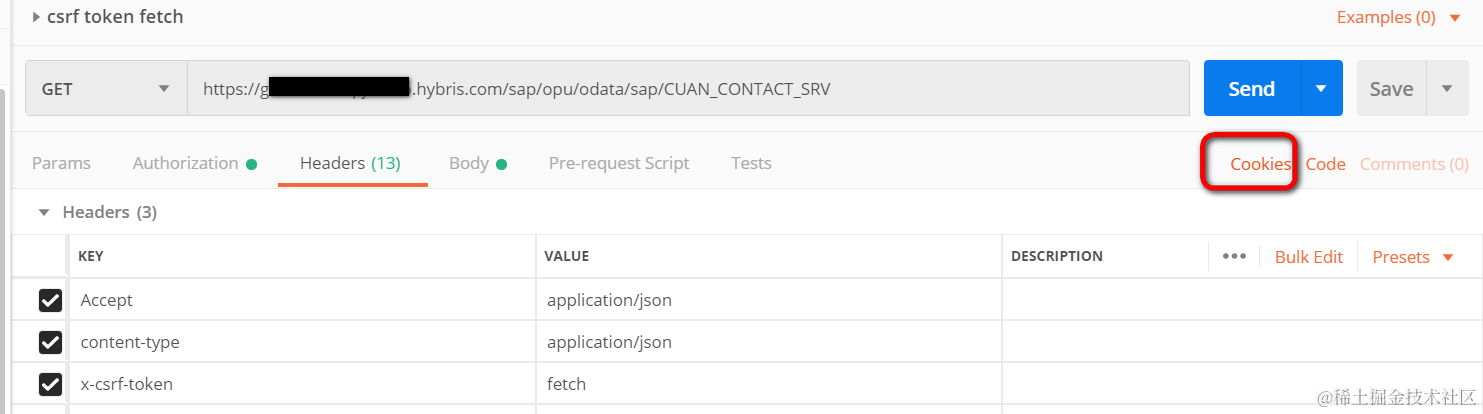Open the Save options dropdown arrow
Viewport: 1483px width, 414px height.
[x=1446, y=89]
